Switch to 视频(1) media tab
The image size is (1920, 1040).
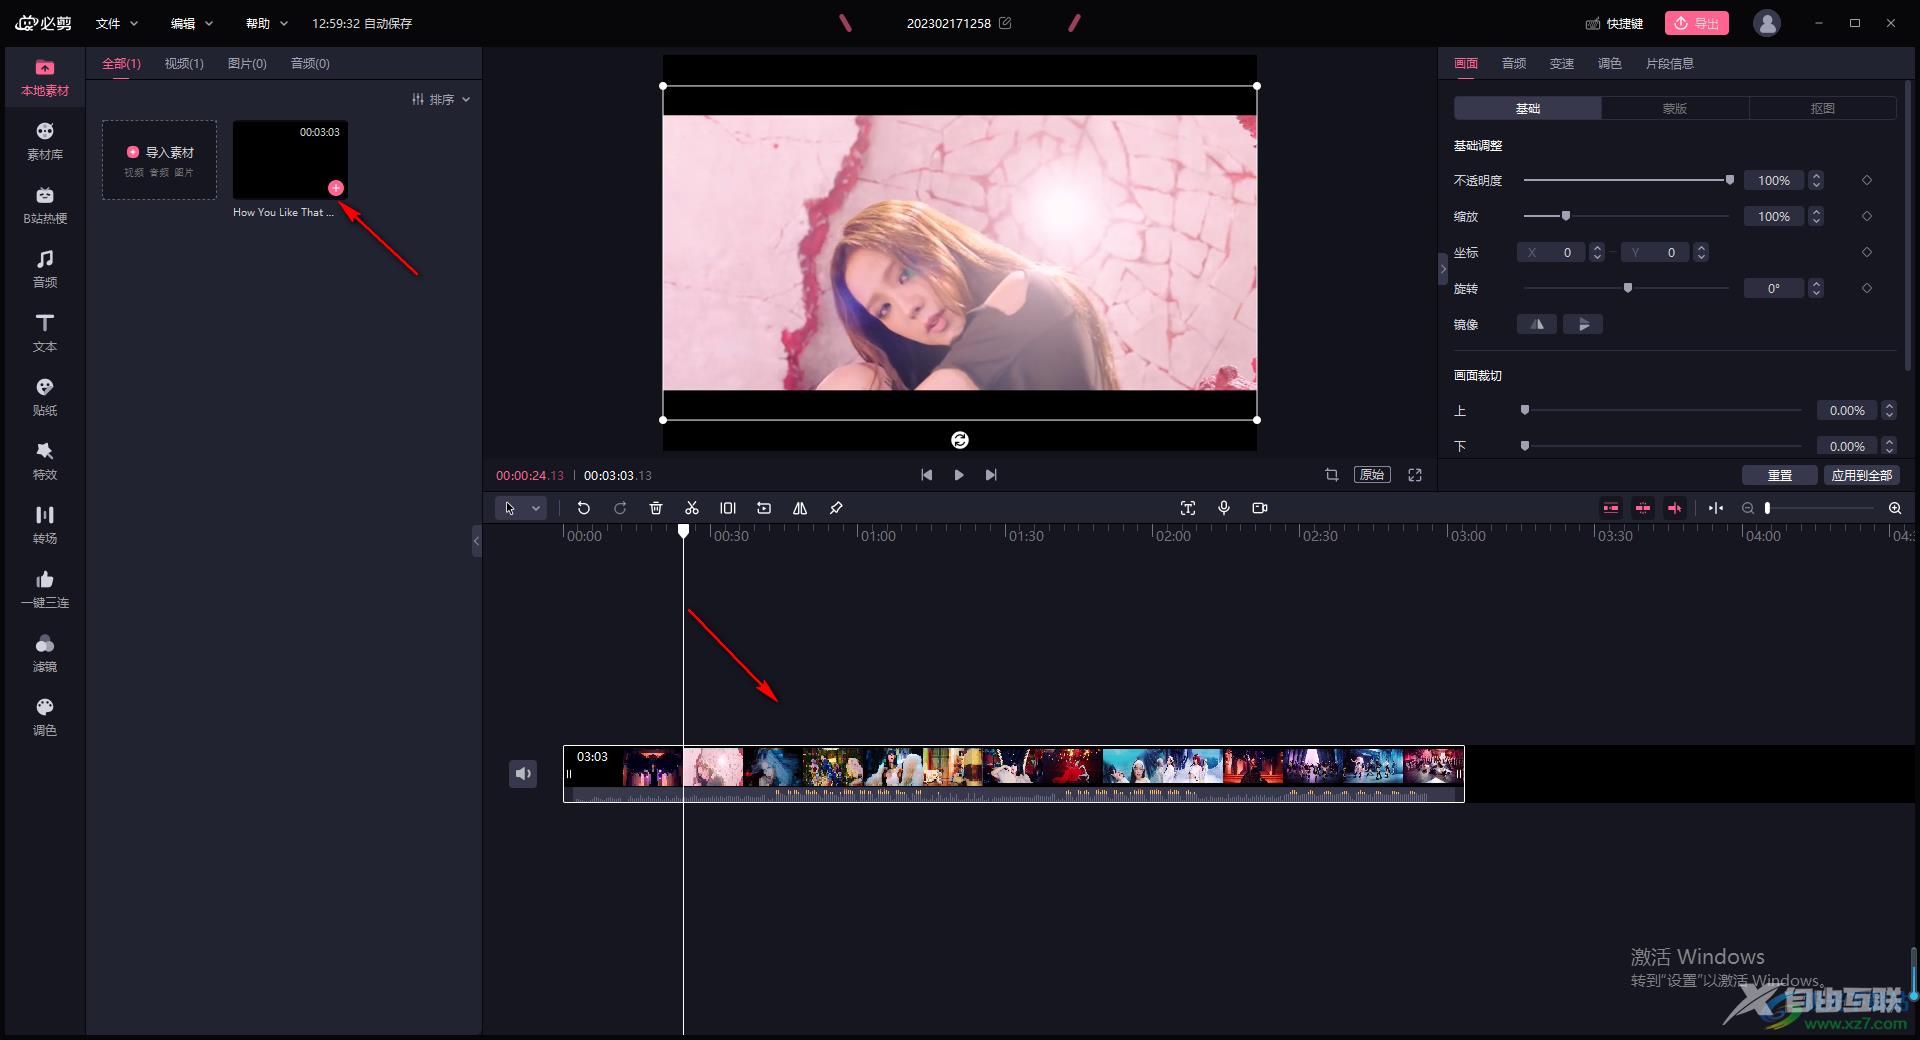click(x=184, y=63)
